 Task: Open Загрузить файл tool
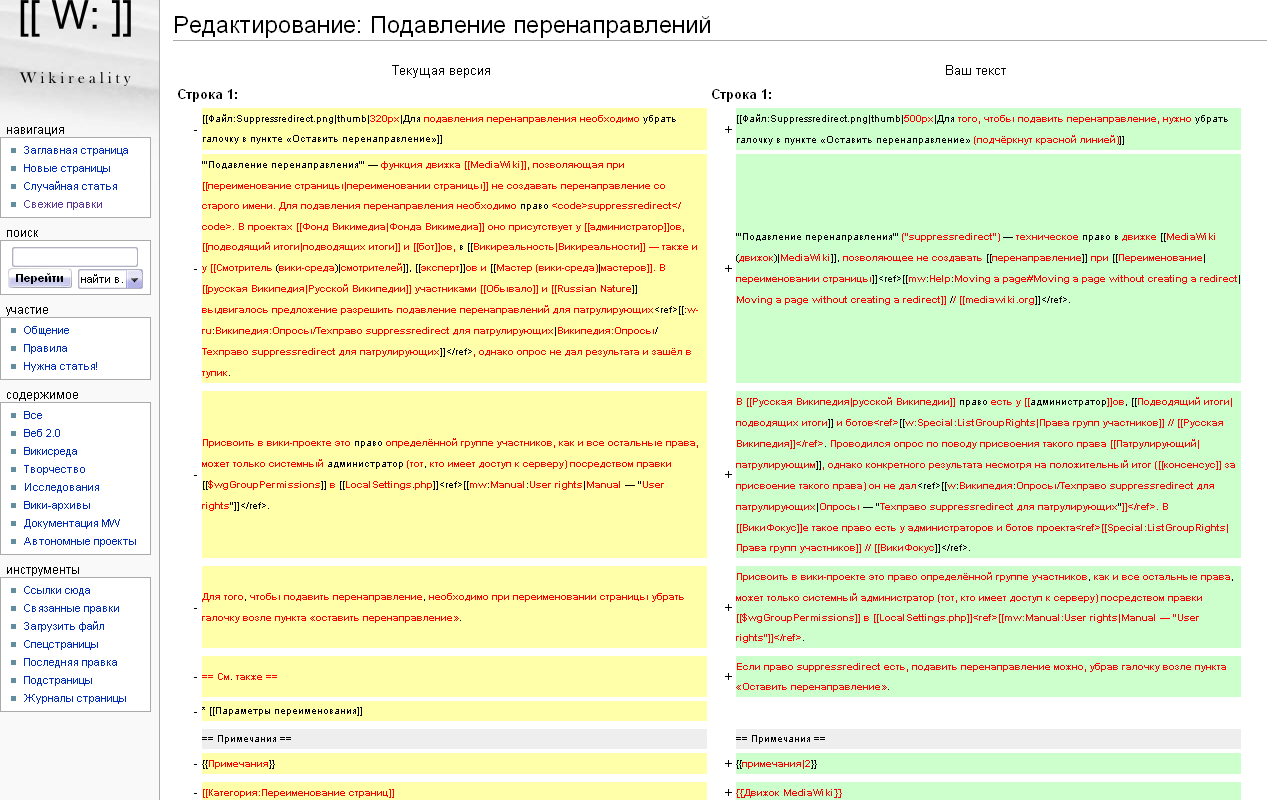64,626
